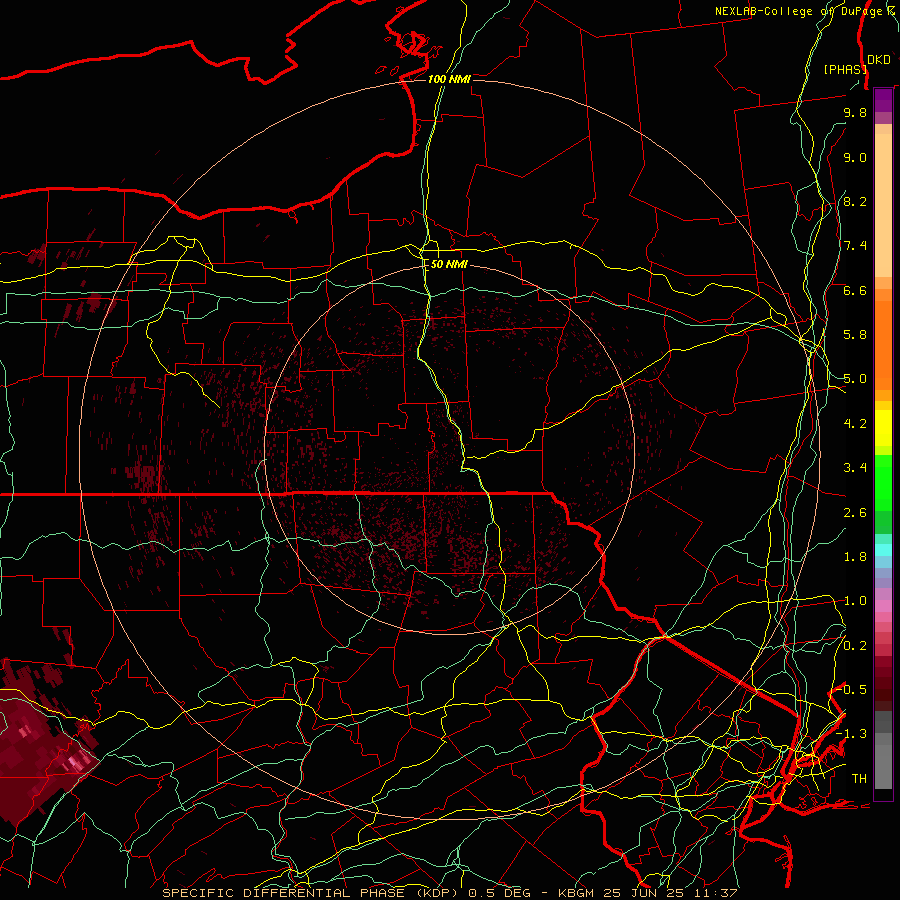900x900 pixels.
Task: Click the 5.0 value on the color scale
Action: (x=855, y=379)
